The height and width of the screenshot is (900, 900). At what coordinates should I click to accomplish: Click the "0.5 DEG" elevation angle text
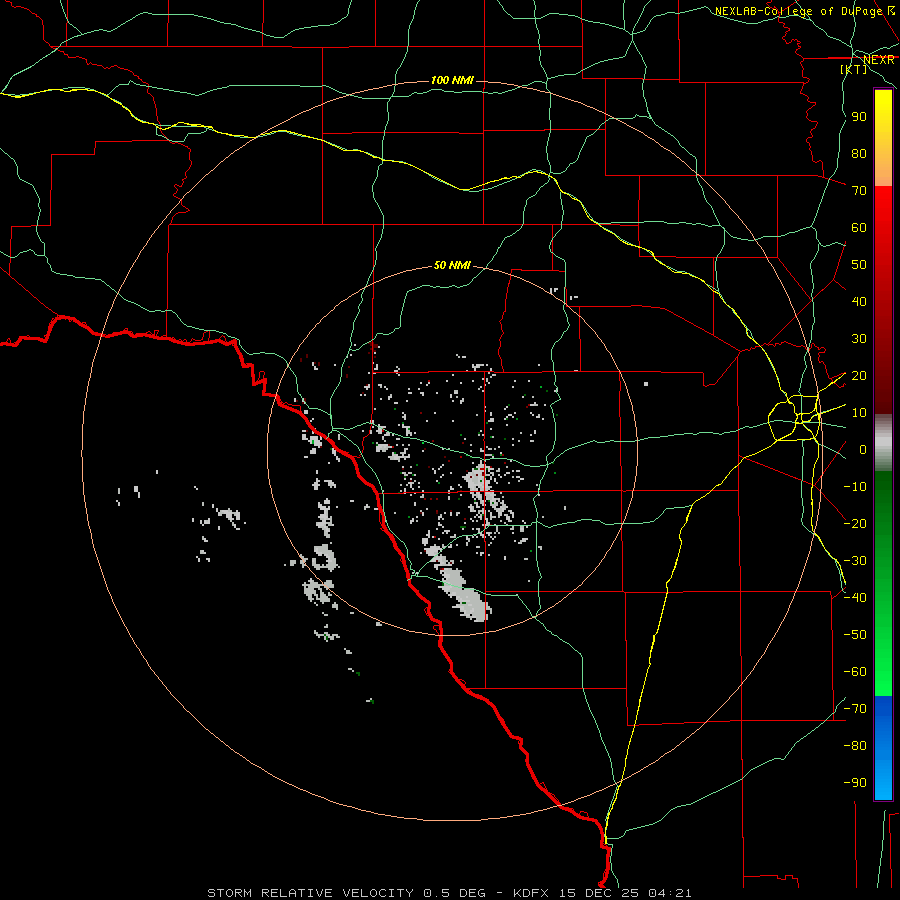point(455,893)
